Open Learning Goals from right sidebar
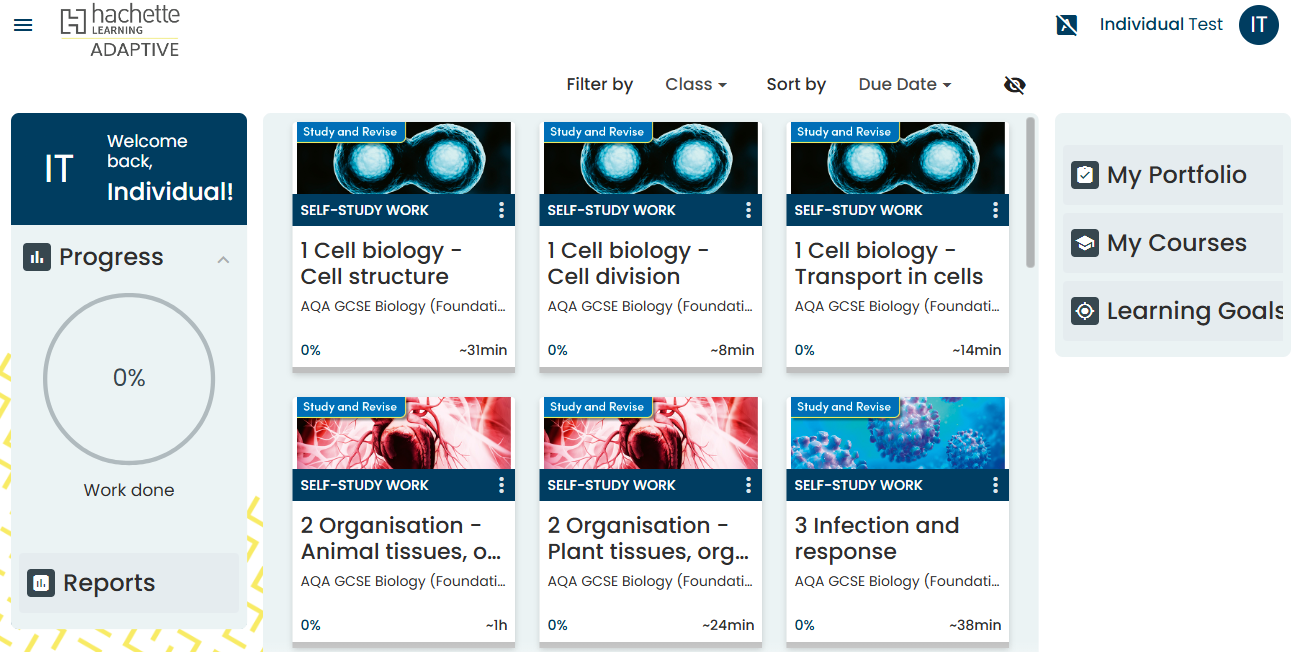Screen dimensions: 1293x652 (1194, 311)
